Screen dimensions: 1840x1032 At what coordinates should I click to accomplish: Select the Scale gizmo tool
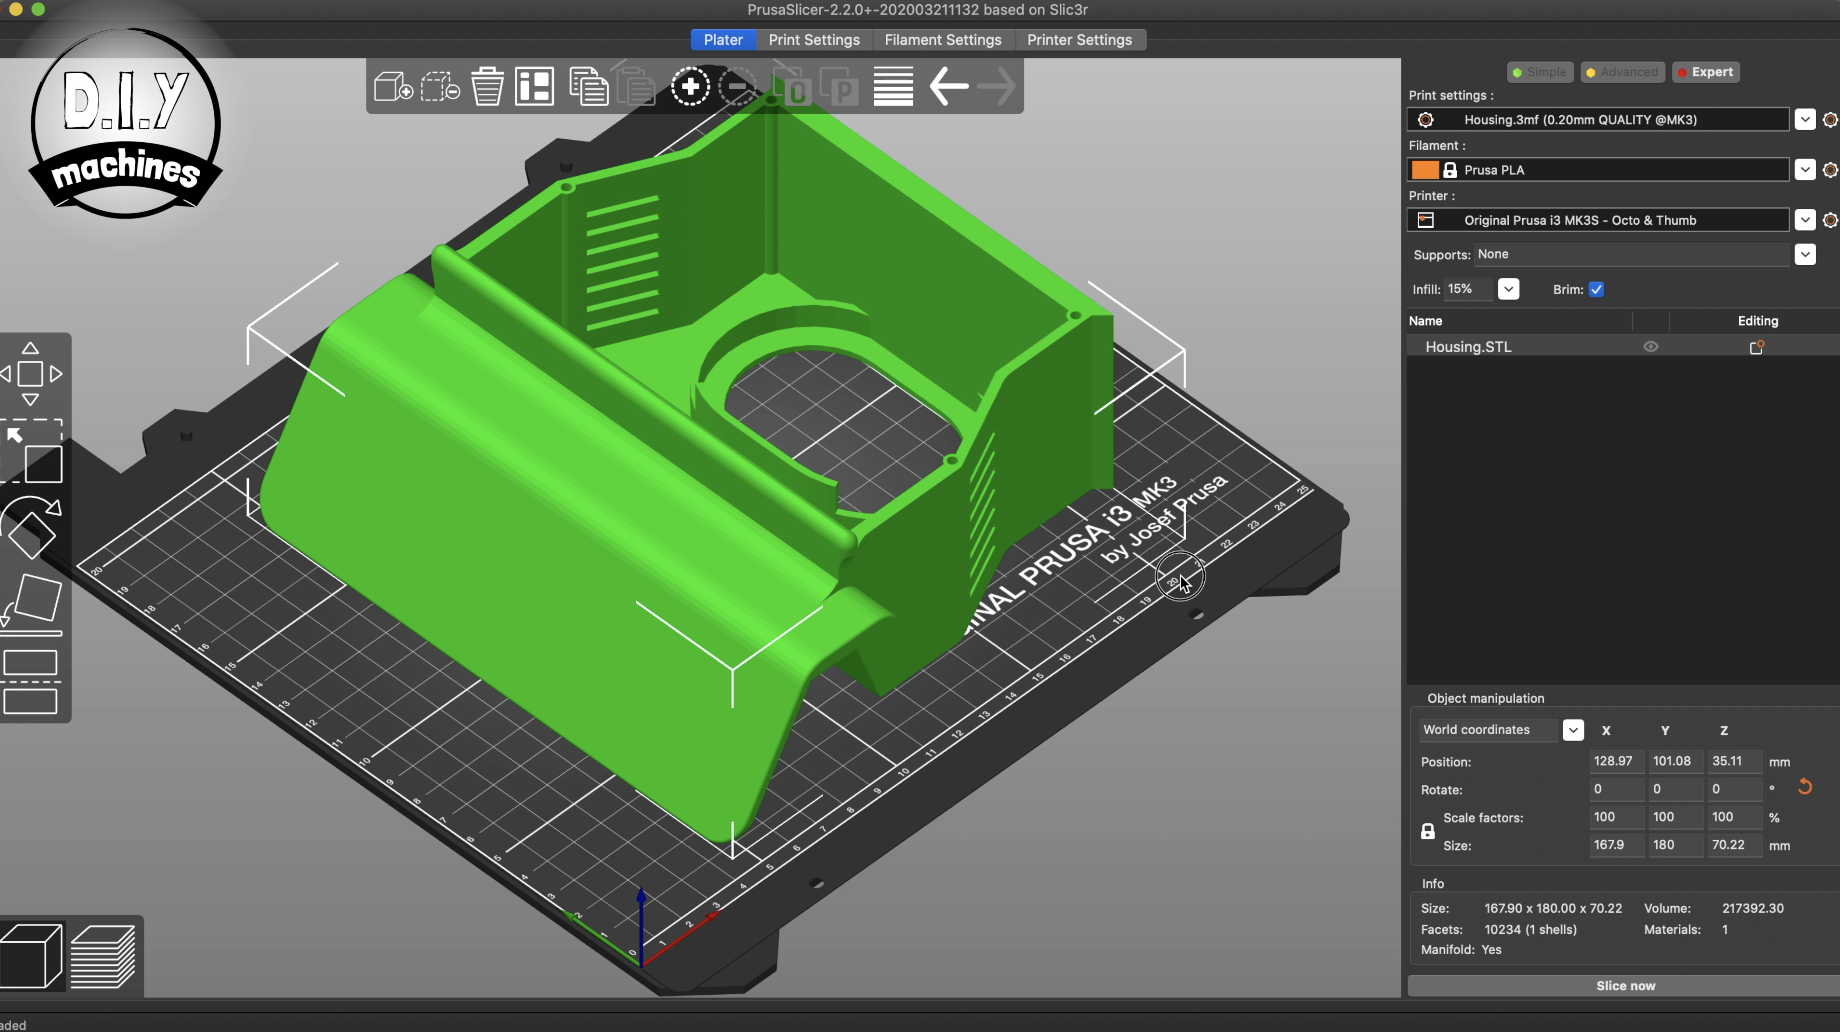tap(33, 452)
